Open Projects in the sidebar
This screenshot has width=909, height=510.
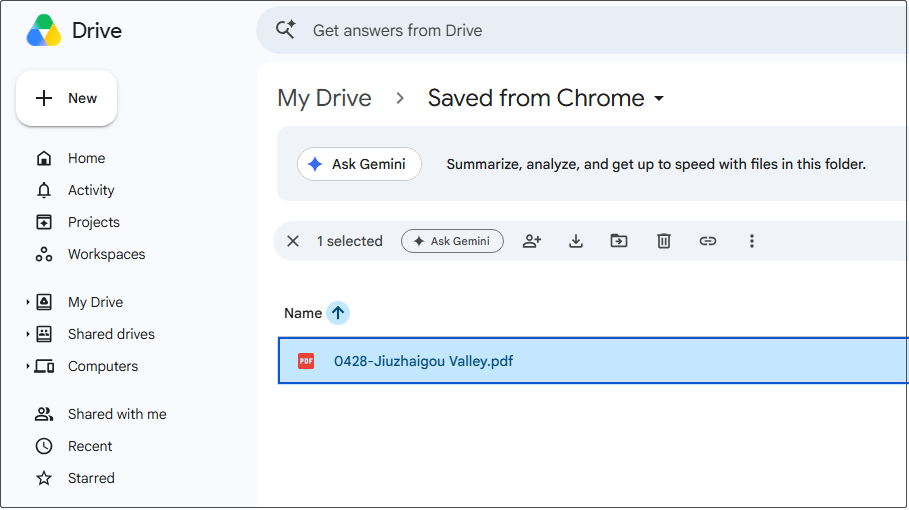pos(93,222)
